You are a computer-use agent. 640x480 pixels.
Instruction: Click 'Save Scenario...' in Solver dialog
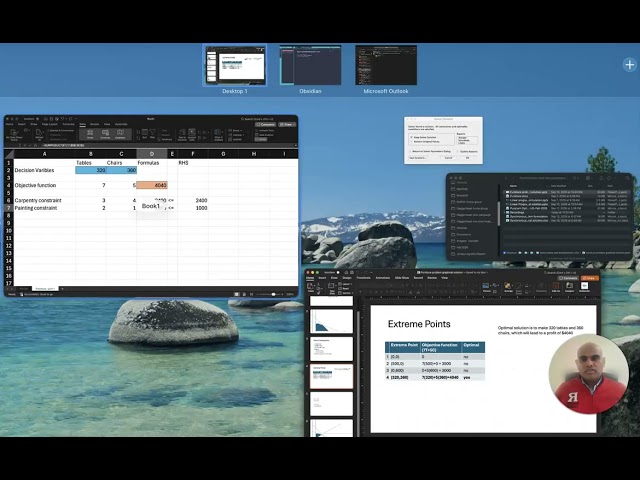(418, 158)
